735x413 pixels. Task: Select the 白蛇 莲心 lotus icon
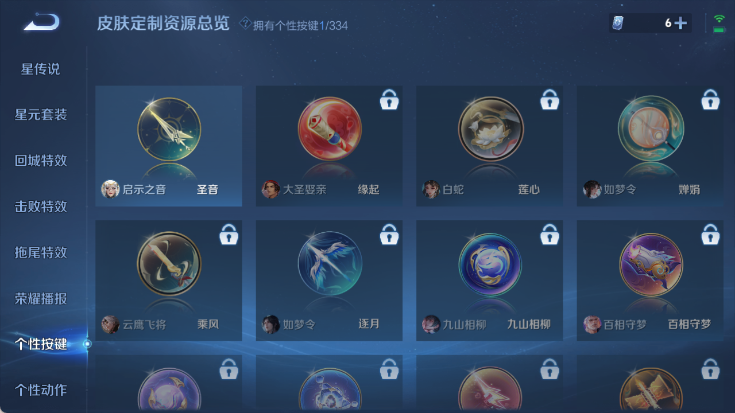[x=490, y=129]
